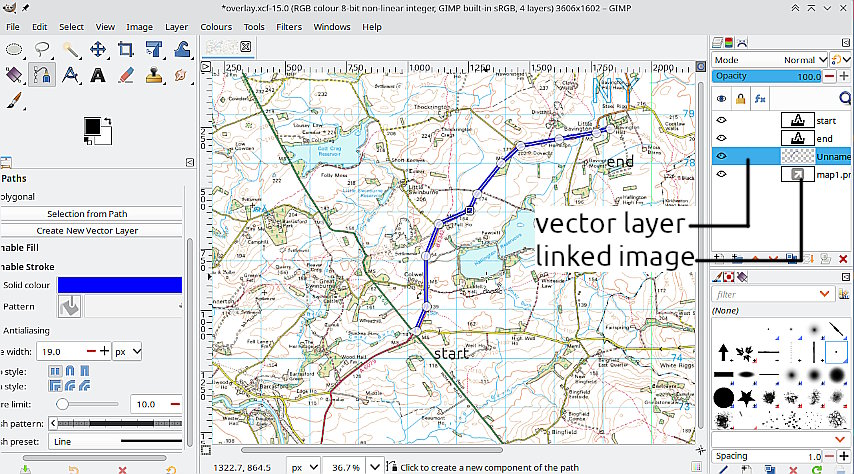This screenshot has height=474, width=854.
Task: Toggle visibility of the start layer
Action: [722, 120]
